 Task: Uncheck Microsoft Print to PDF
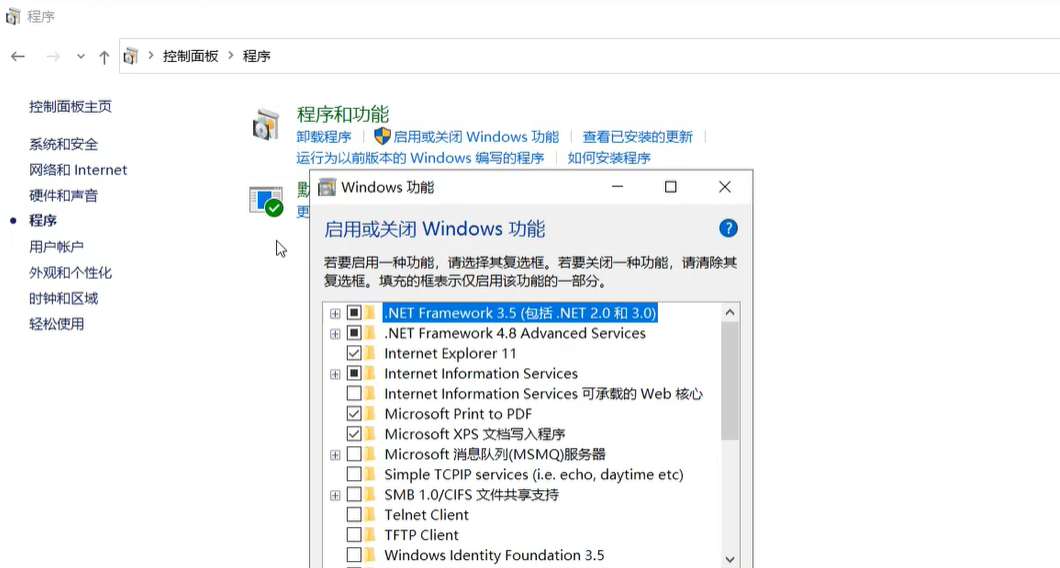pyautogui.click(x=354, y=414)
